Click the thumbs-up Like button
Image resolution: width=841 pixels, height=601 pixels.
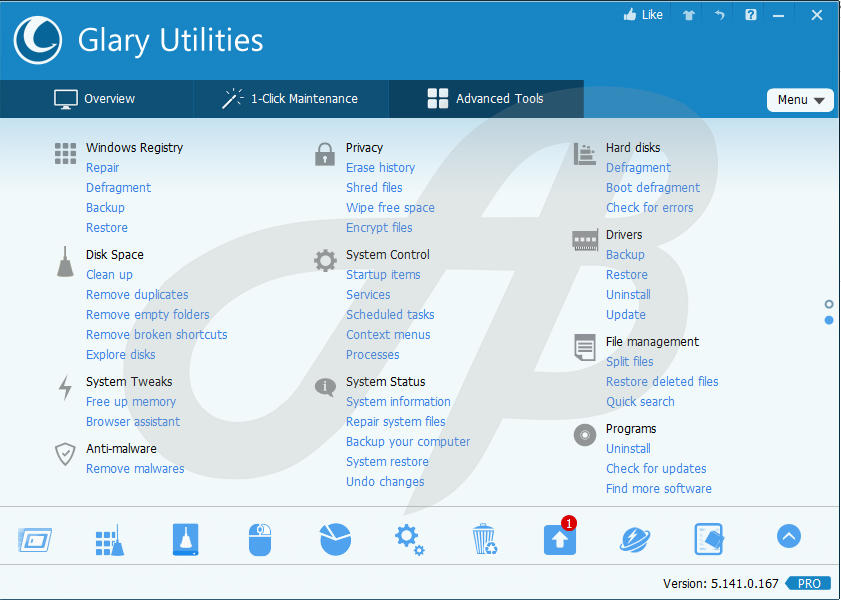(x=643, y=15)
